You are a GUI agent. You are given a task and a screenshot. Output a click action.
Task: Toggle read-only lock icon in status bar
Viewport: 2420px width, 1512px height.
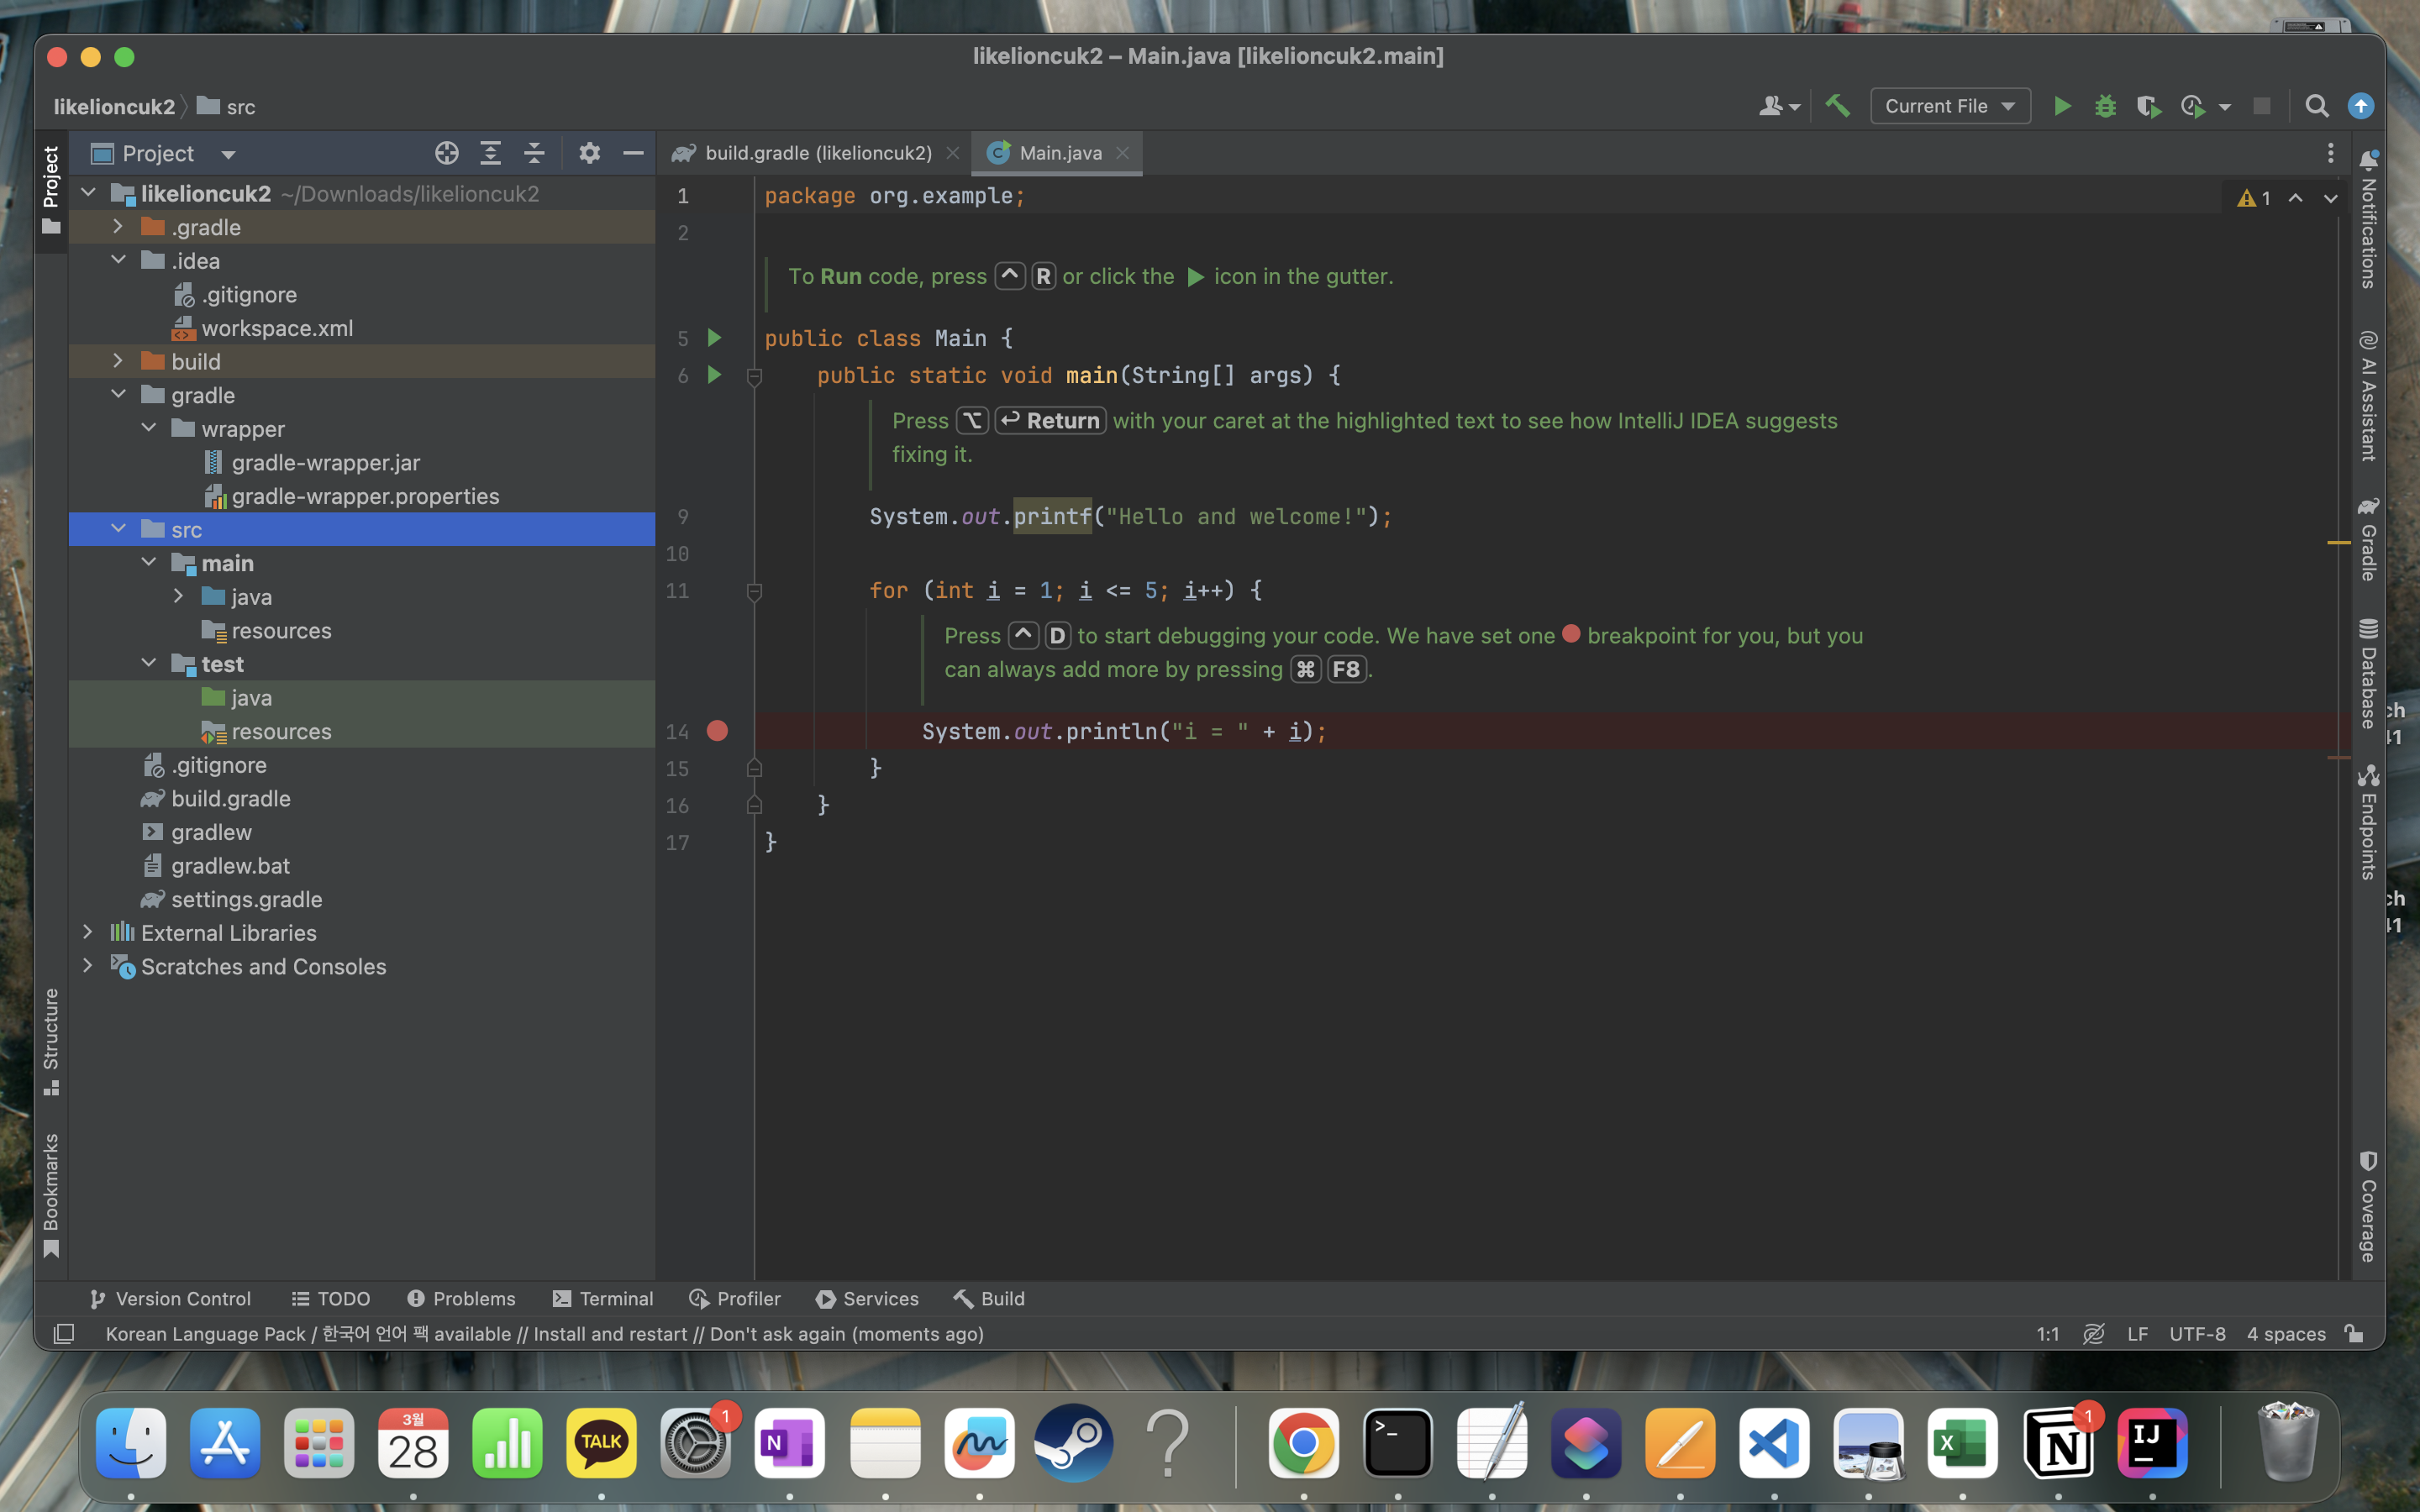click(2354, 1334)
